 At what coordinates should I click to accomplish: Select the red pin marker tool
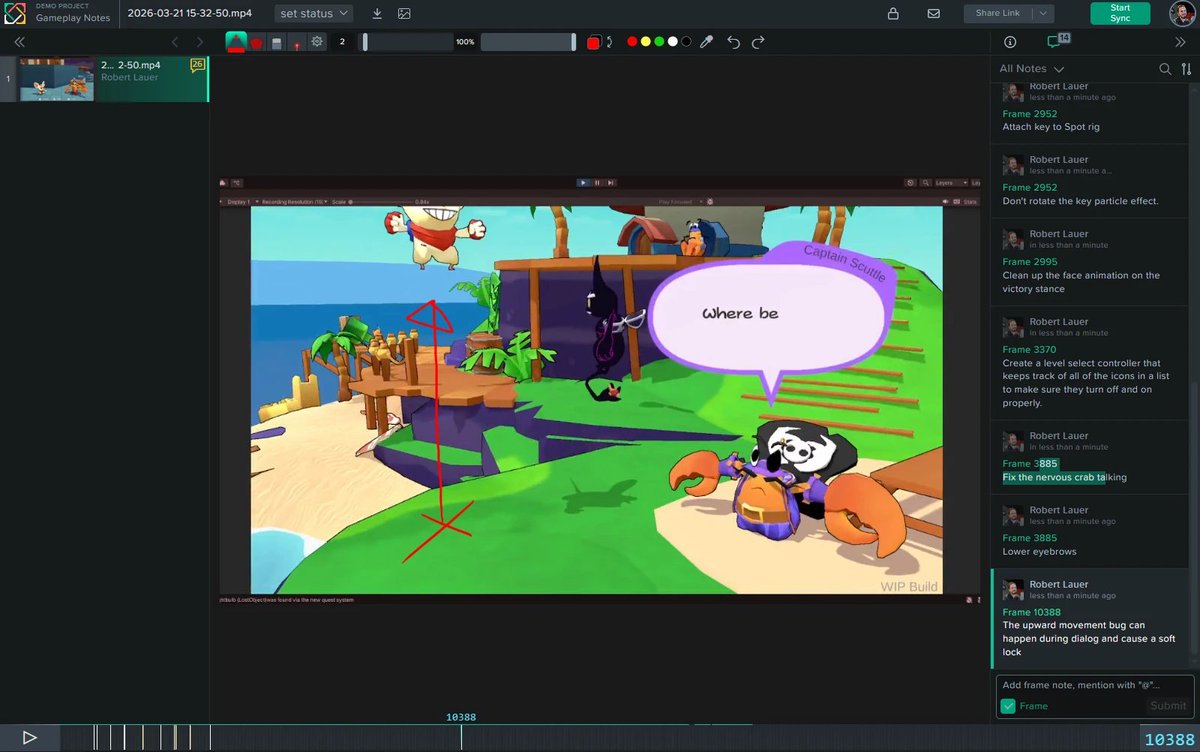[297, 43]
